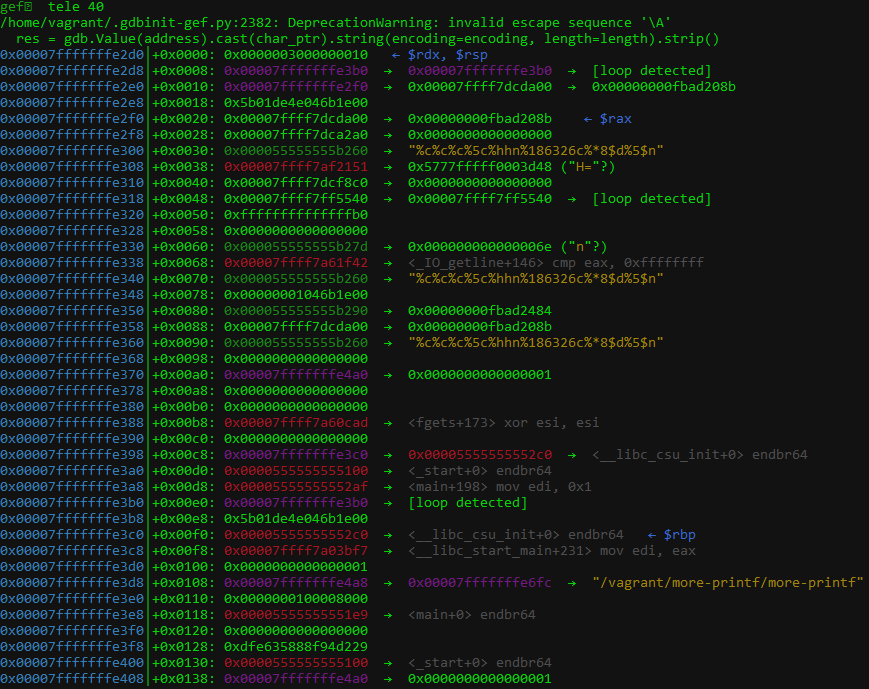The height and width of the screenshot is (689, 869).
Task: Click the "/vagrant/more-printf/more-printf" path string
Action: [x=728, y=583]
